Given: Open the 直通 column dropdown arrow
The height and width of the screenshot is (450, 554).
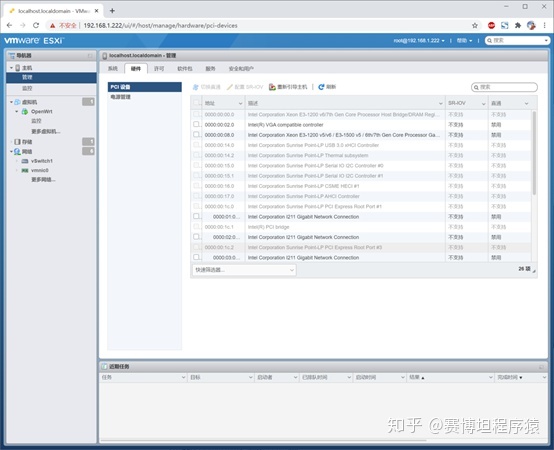Looking at the screenshot, I should click(x=526, y=103).
